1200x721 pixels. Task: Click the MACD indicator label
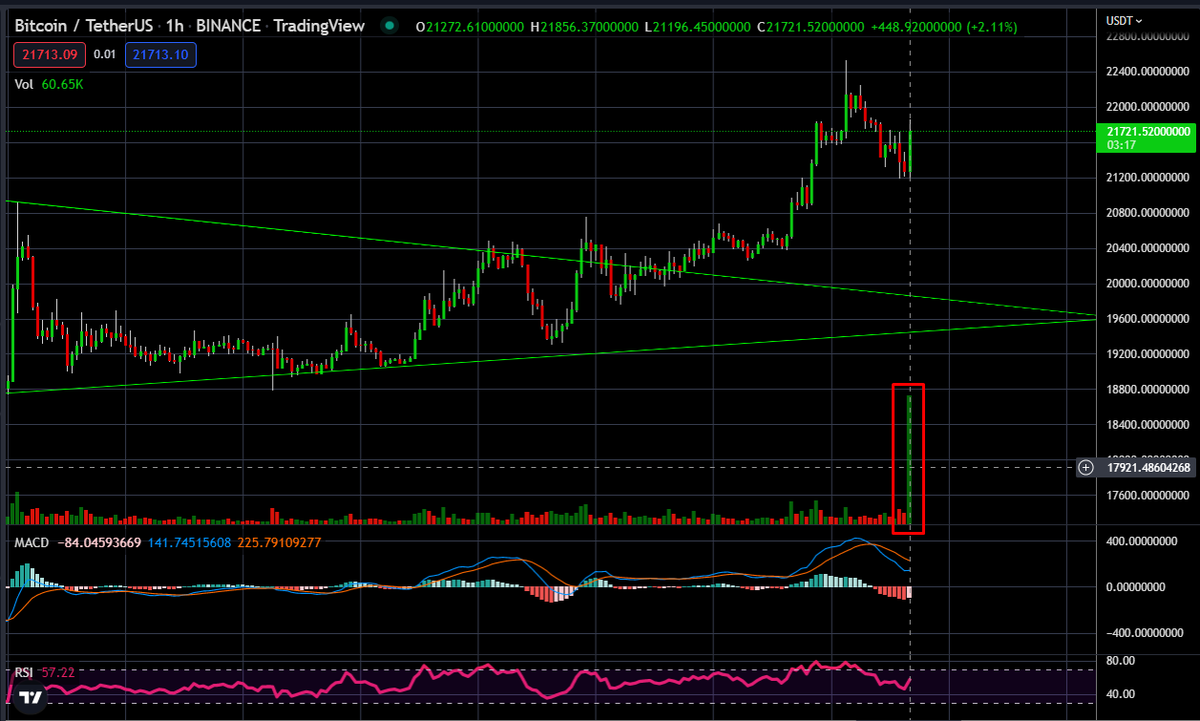click(33, 542)
